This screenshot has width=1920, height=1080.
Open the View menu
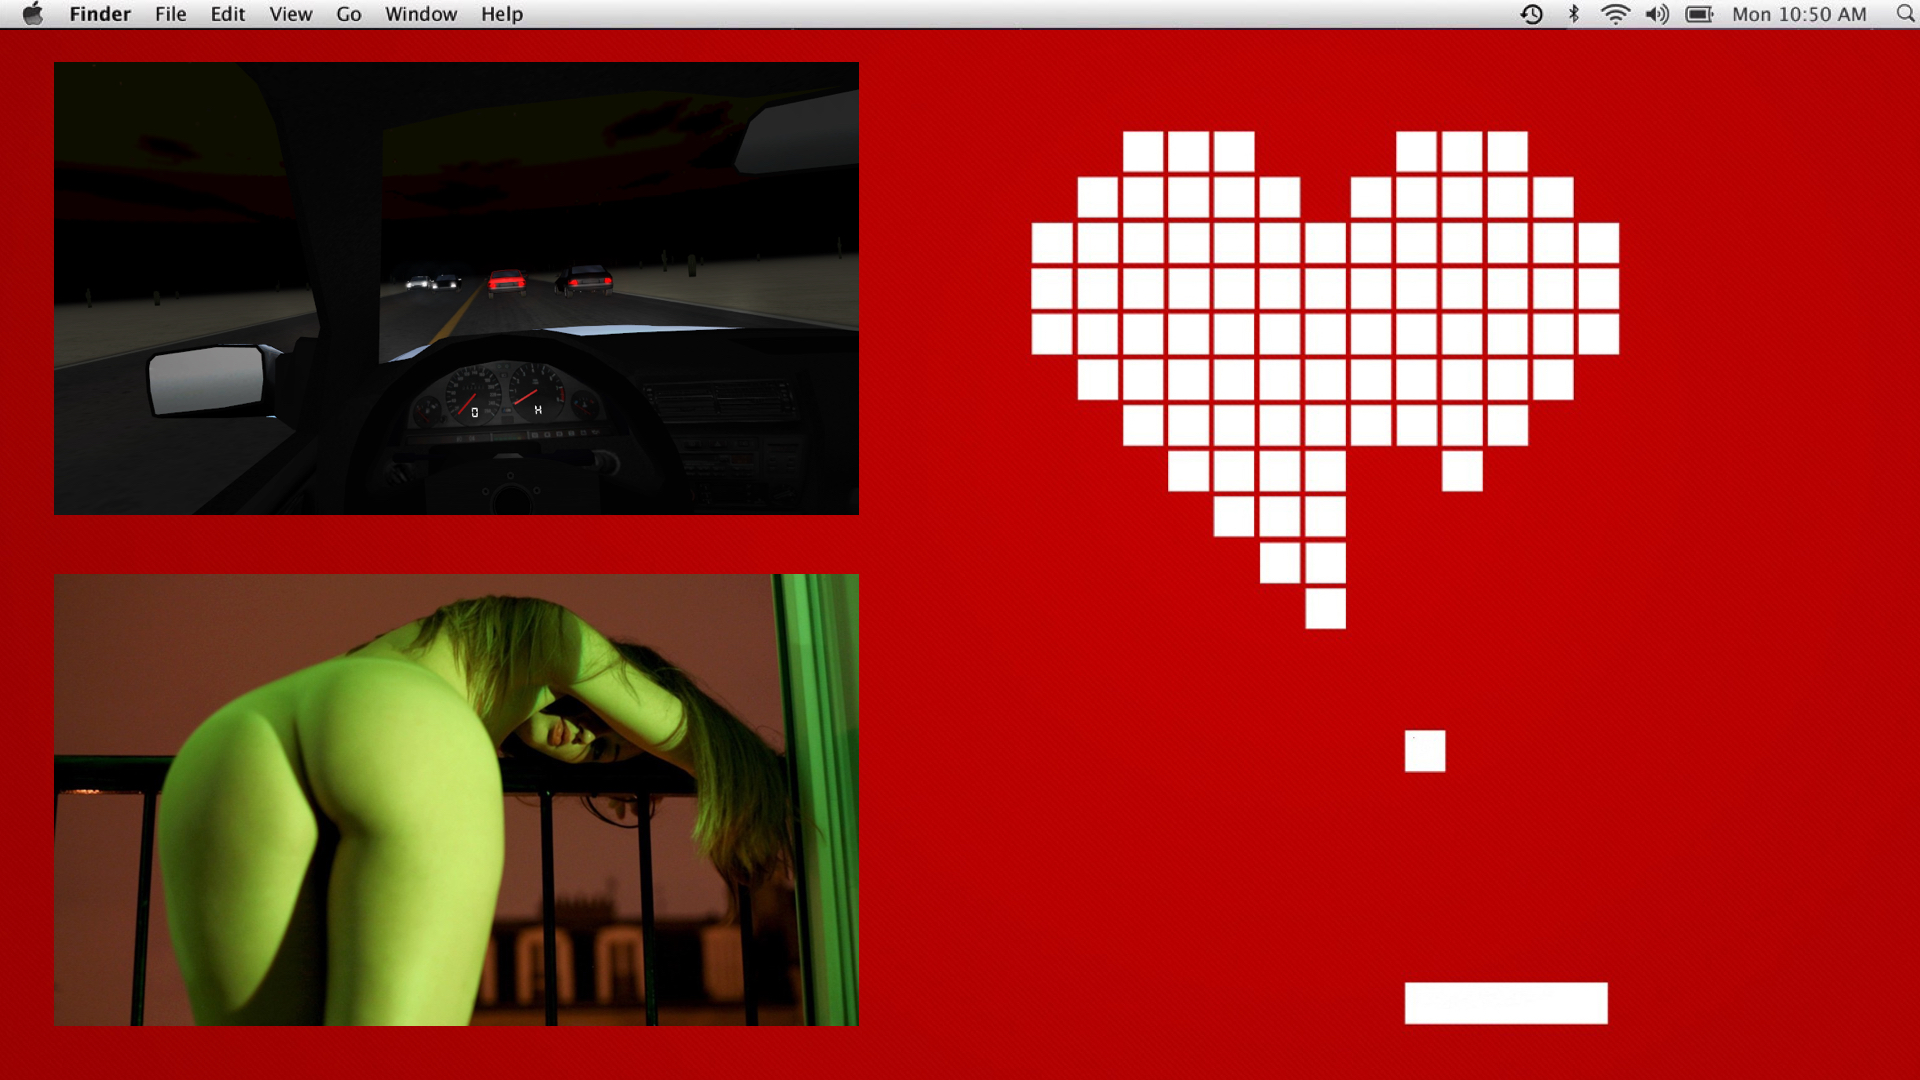click(290, 14)
